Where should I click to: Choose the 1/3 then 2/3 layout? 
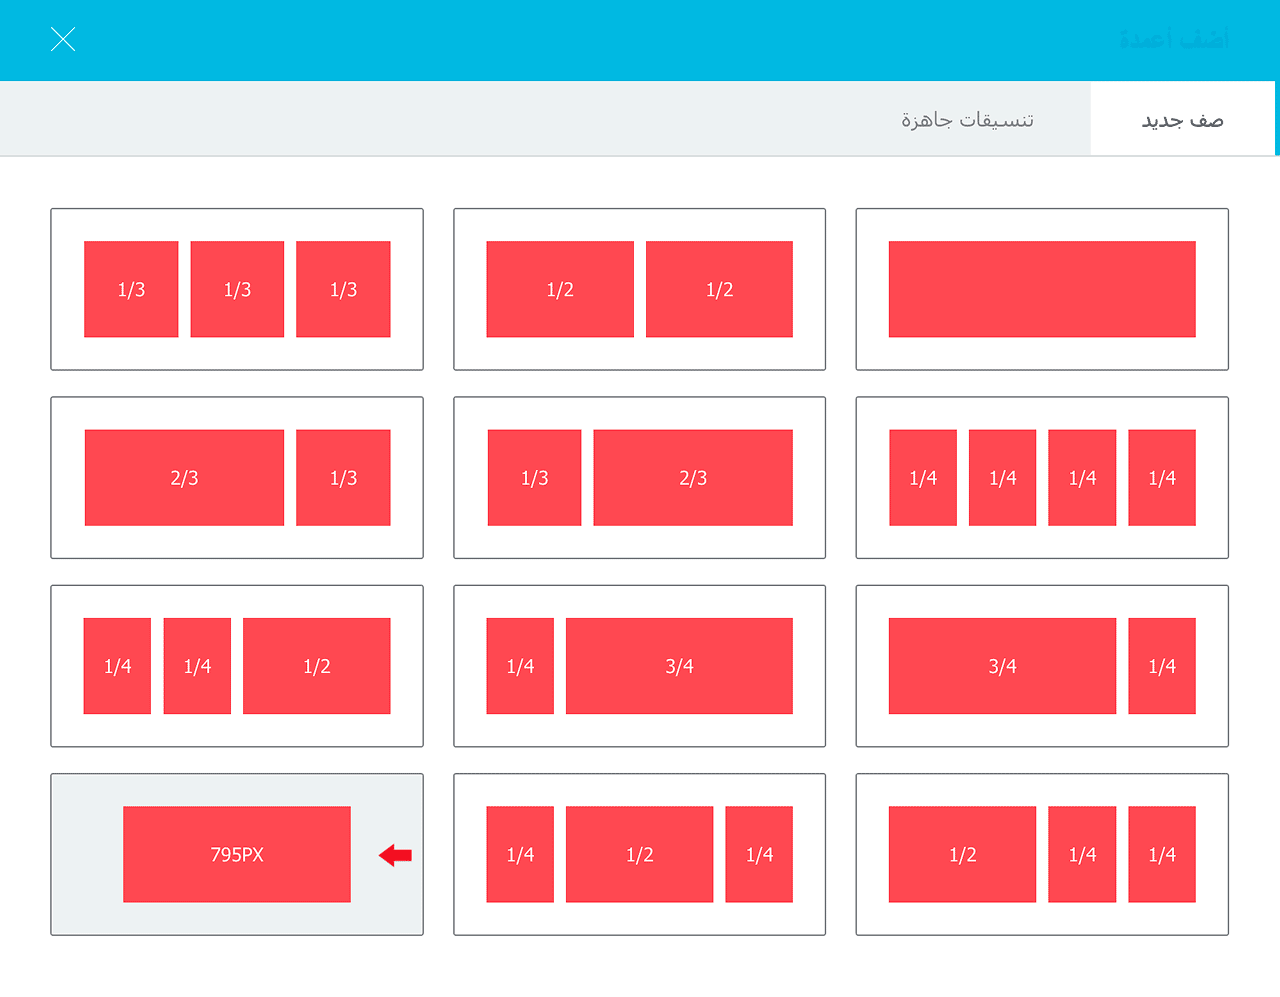click(639, 478)
